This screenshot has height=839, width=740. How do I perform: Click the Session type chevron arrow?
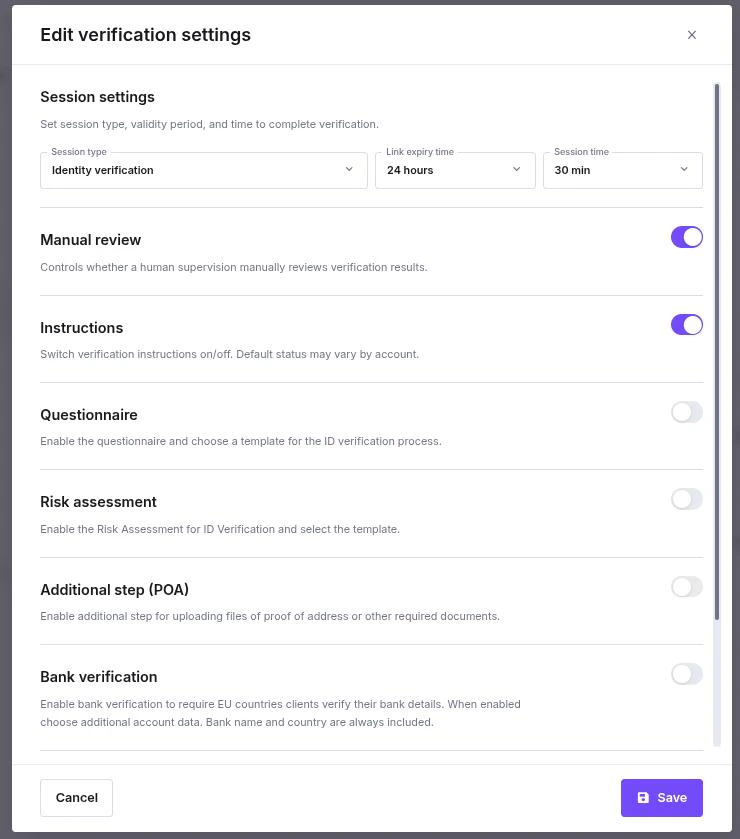click(349, 169)
